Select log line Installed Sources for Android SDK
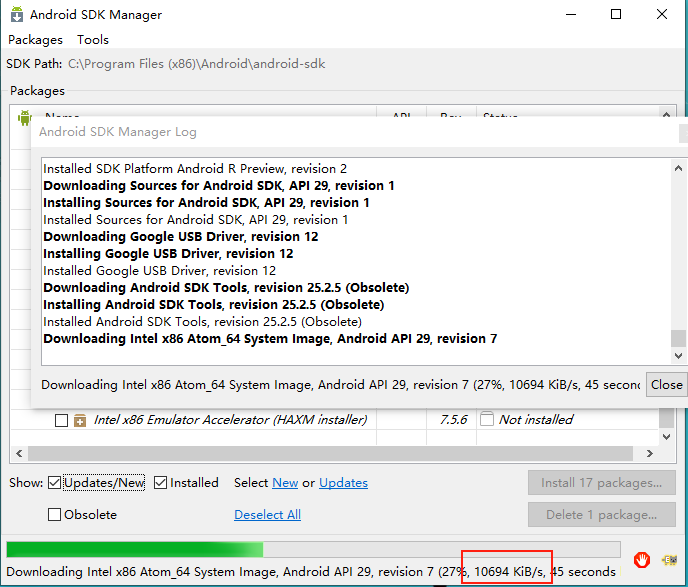688x587 pixels. pos(196,220)
